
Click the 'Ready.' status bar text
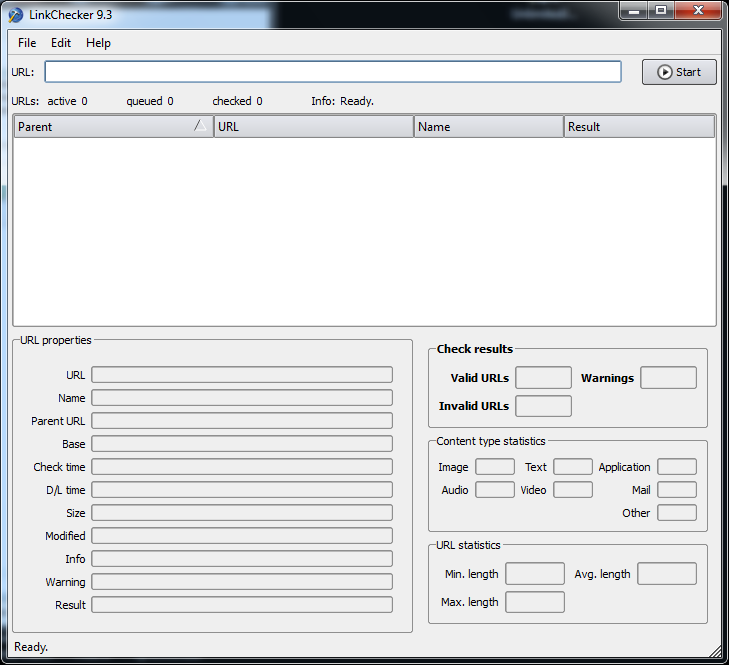point(31,647)
